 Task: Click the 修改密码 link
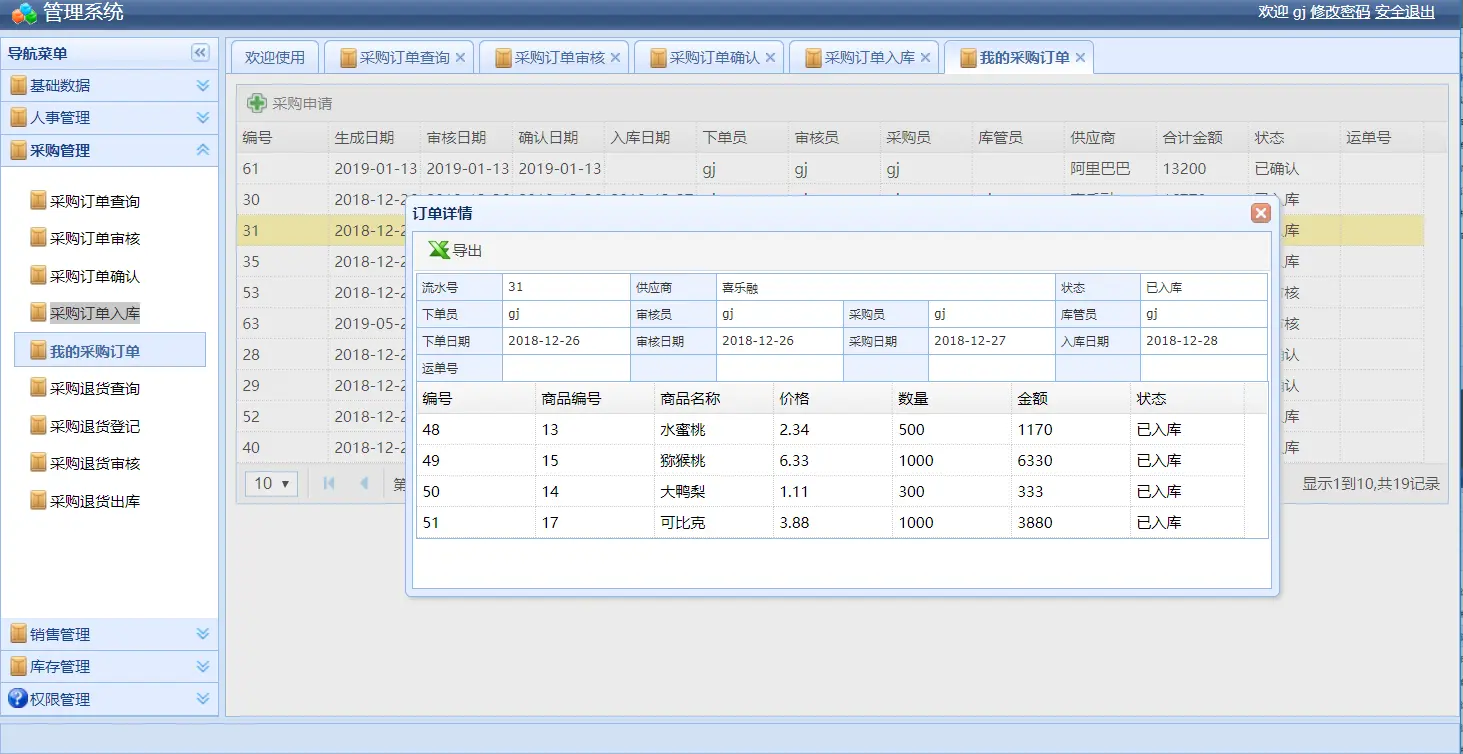[x=1340, y=12]
